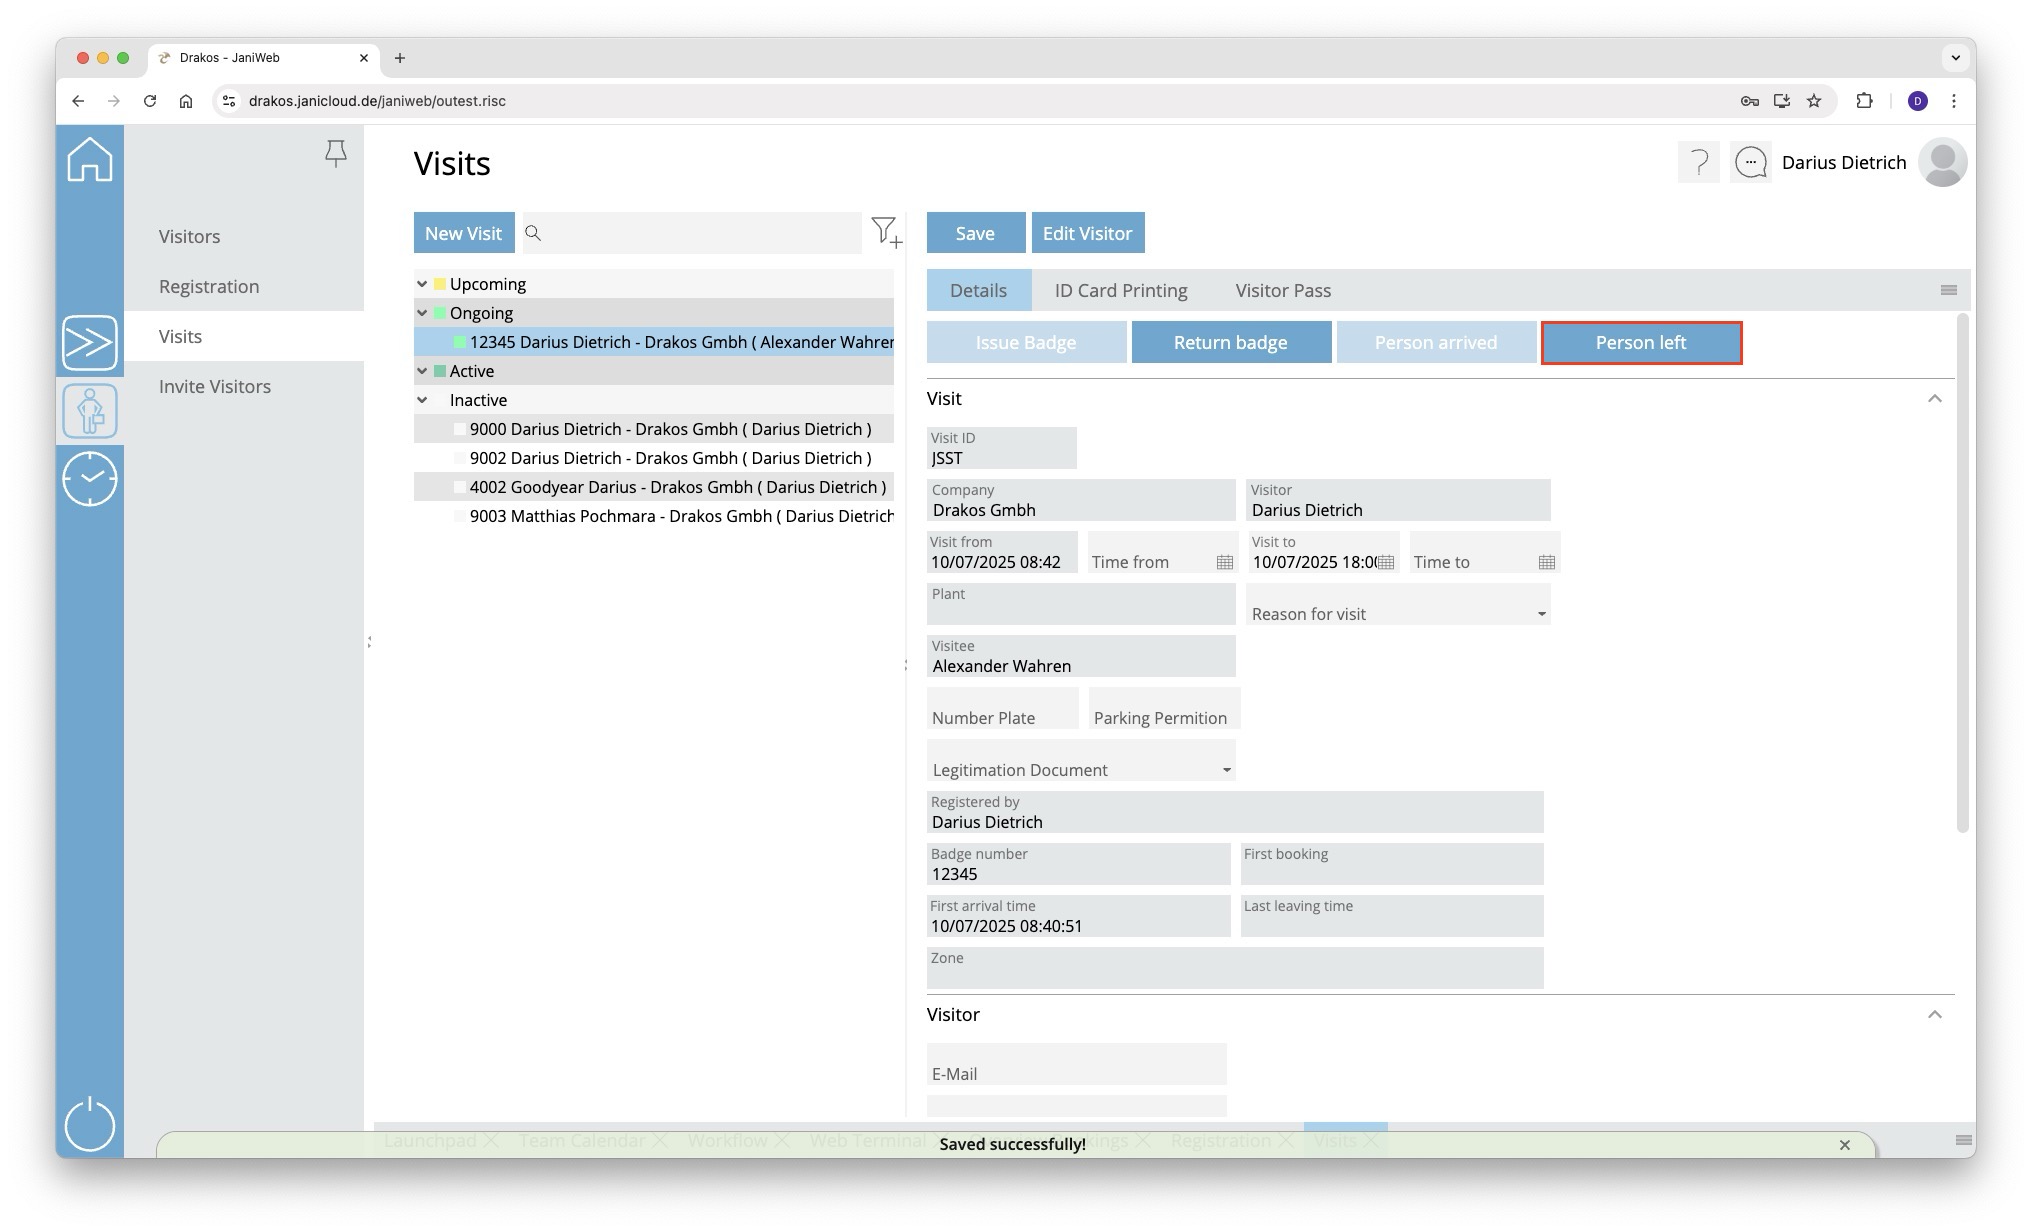Open the double-arrow workflow sidebar icon
The image size is (2032, 1232).
coord(90,343)
